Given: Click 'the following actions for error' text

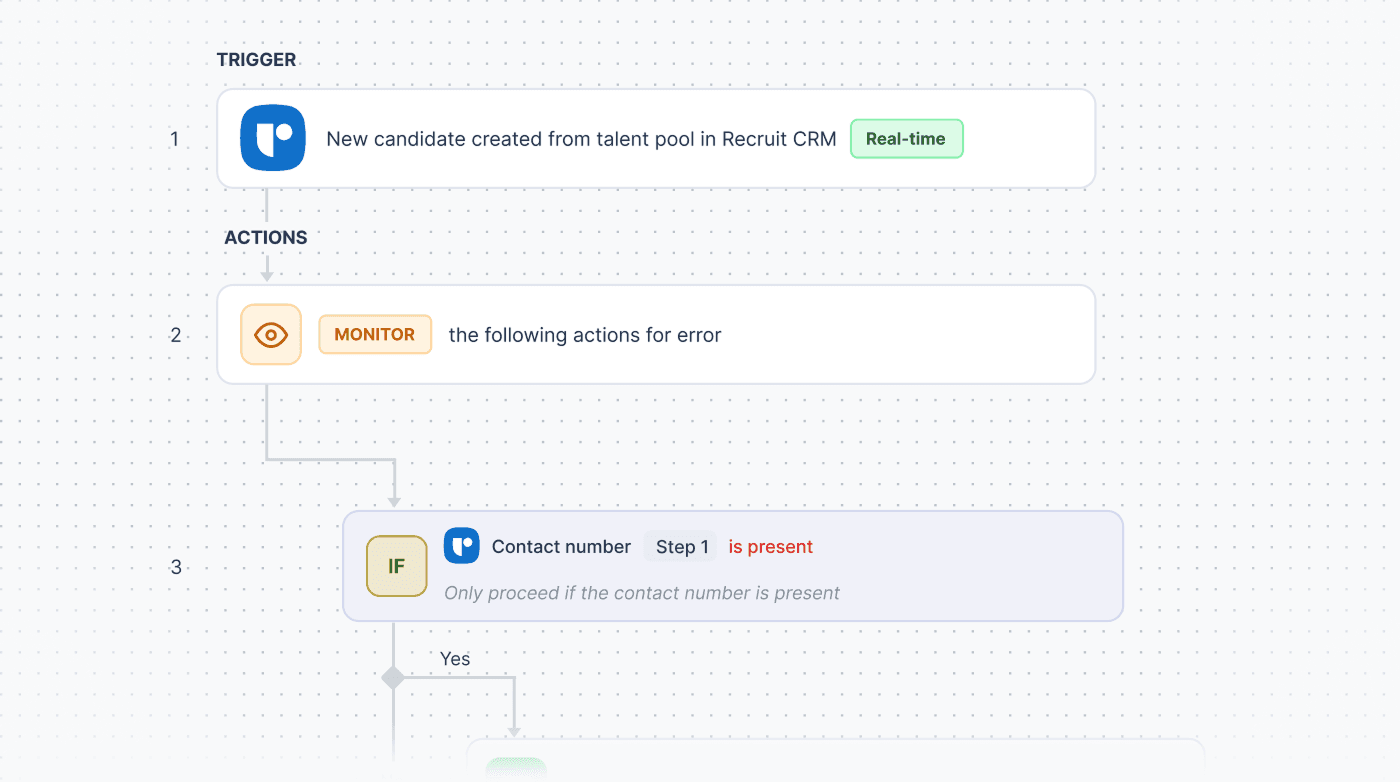Looking at the screenshot, I should coord(585,335).
